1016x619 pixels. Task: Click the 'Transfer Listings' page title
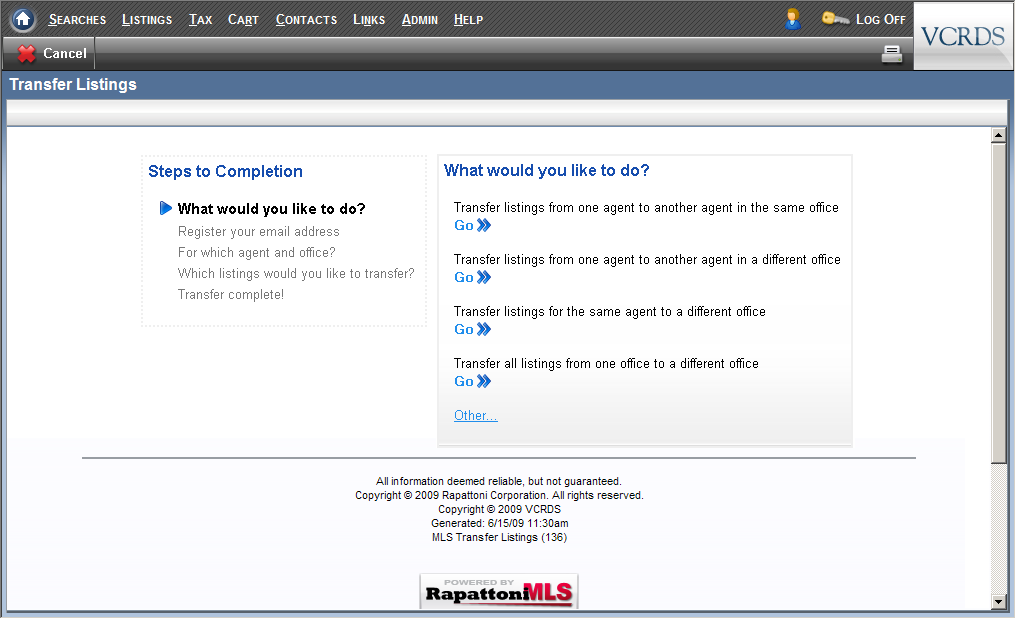pos(73,85)
